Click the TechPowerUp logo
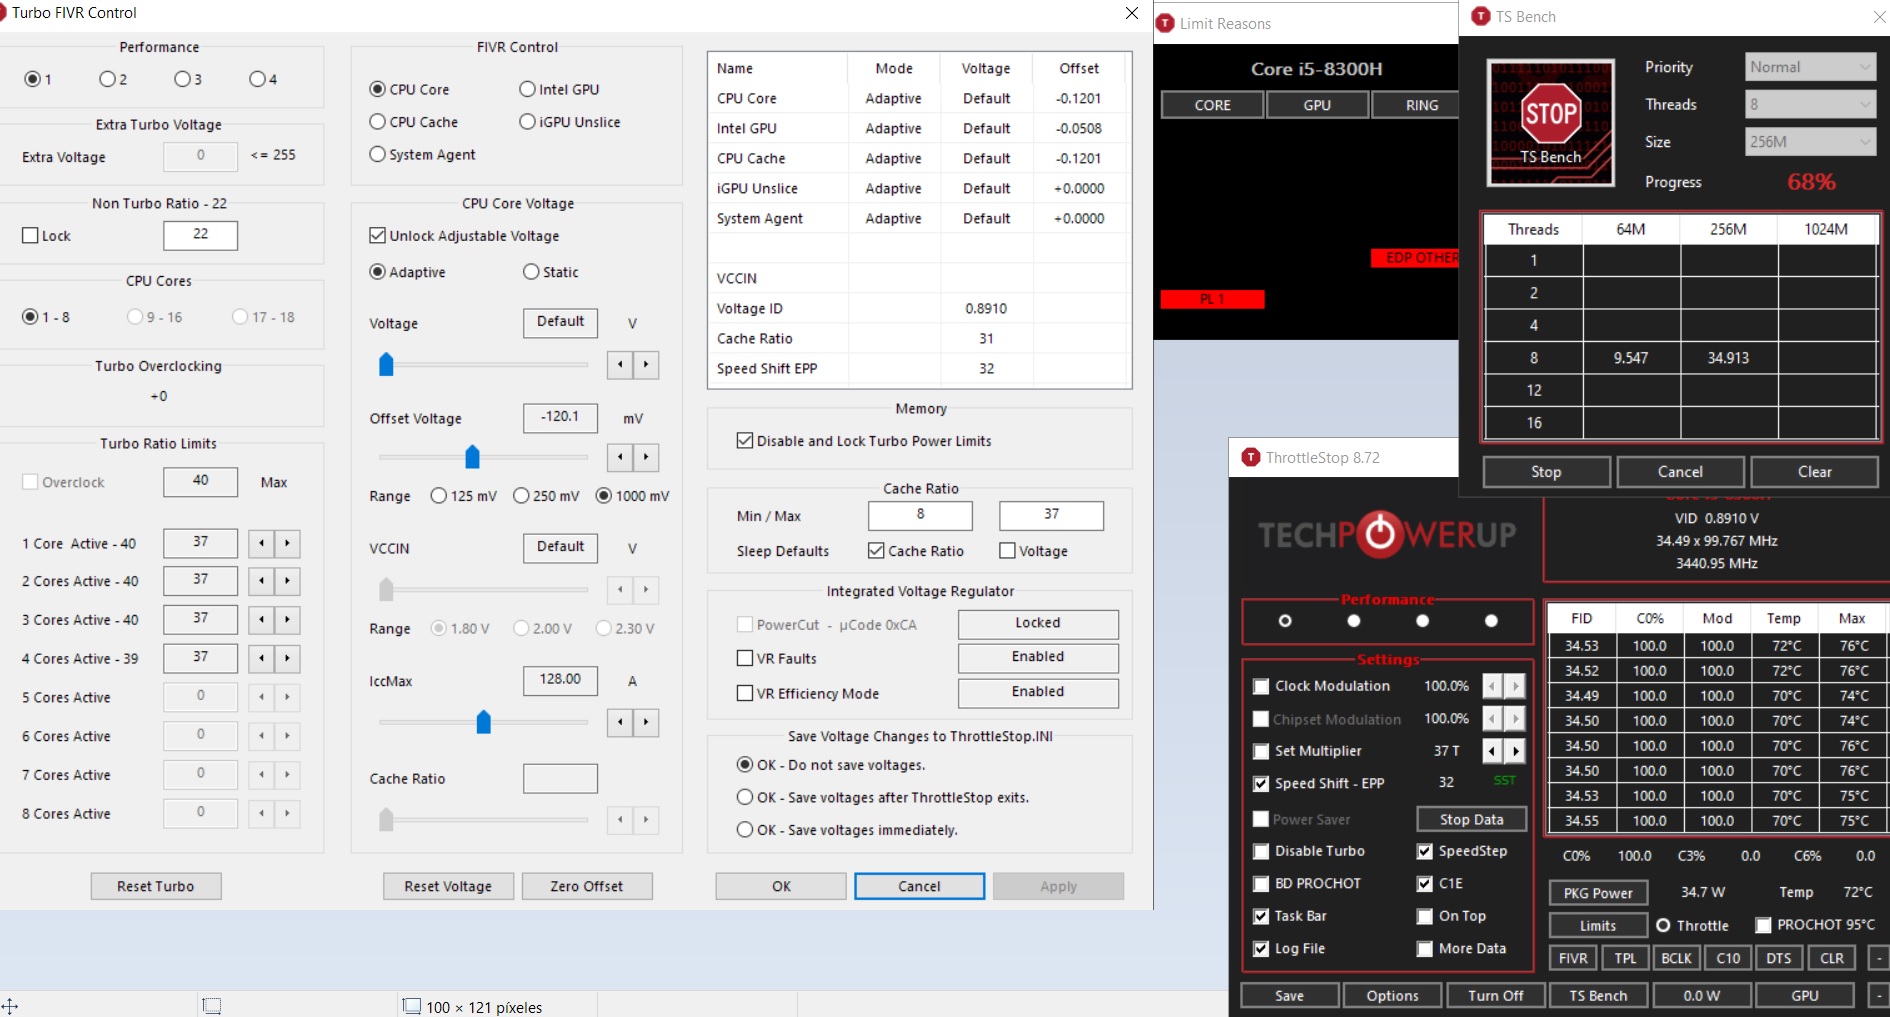The height and width of the screenshot is (1017, 1890). click(x=1386, y=535)
